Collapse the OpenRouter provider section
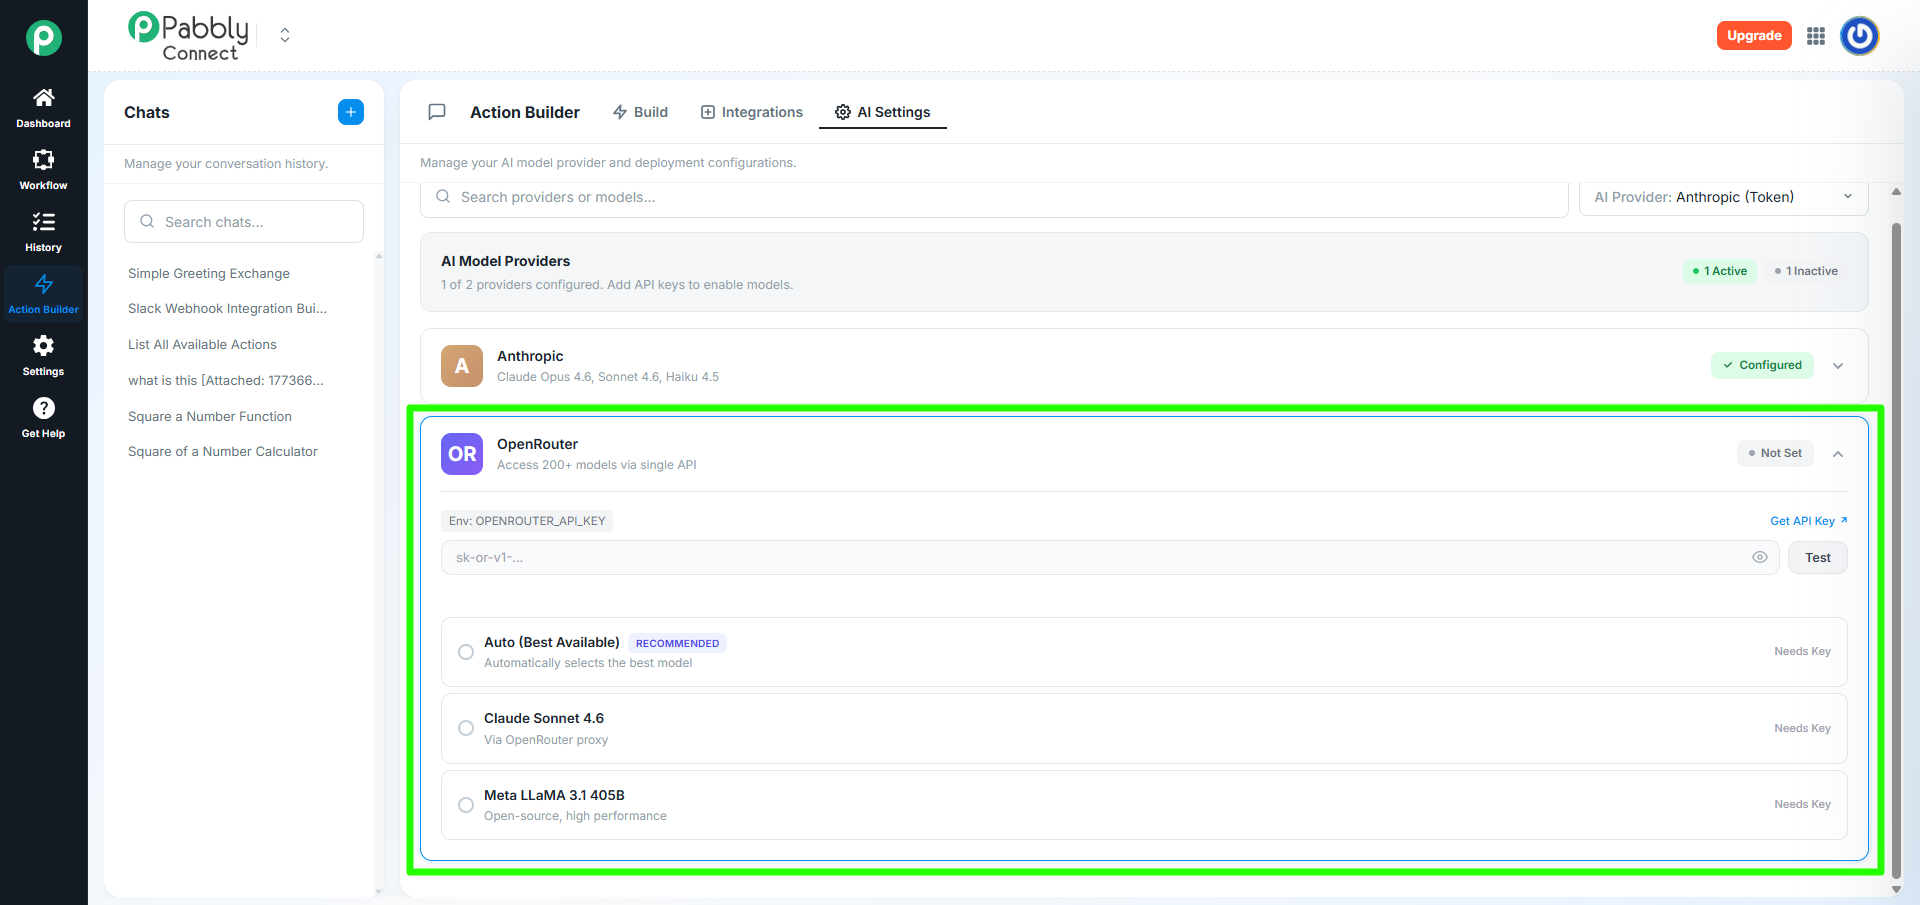 [x=1837, y=454]
